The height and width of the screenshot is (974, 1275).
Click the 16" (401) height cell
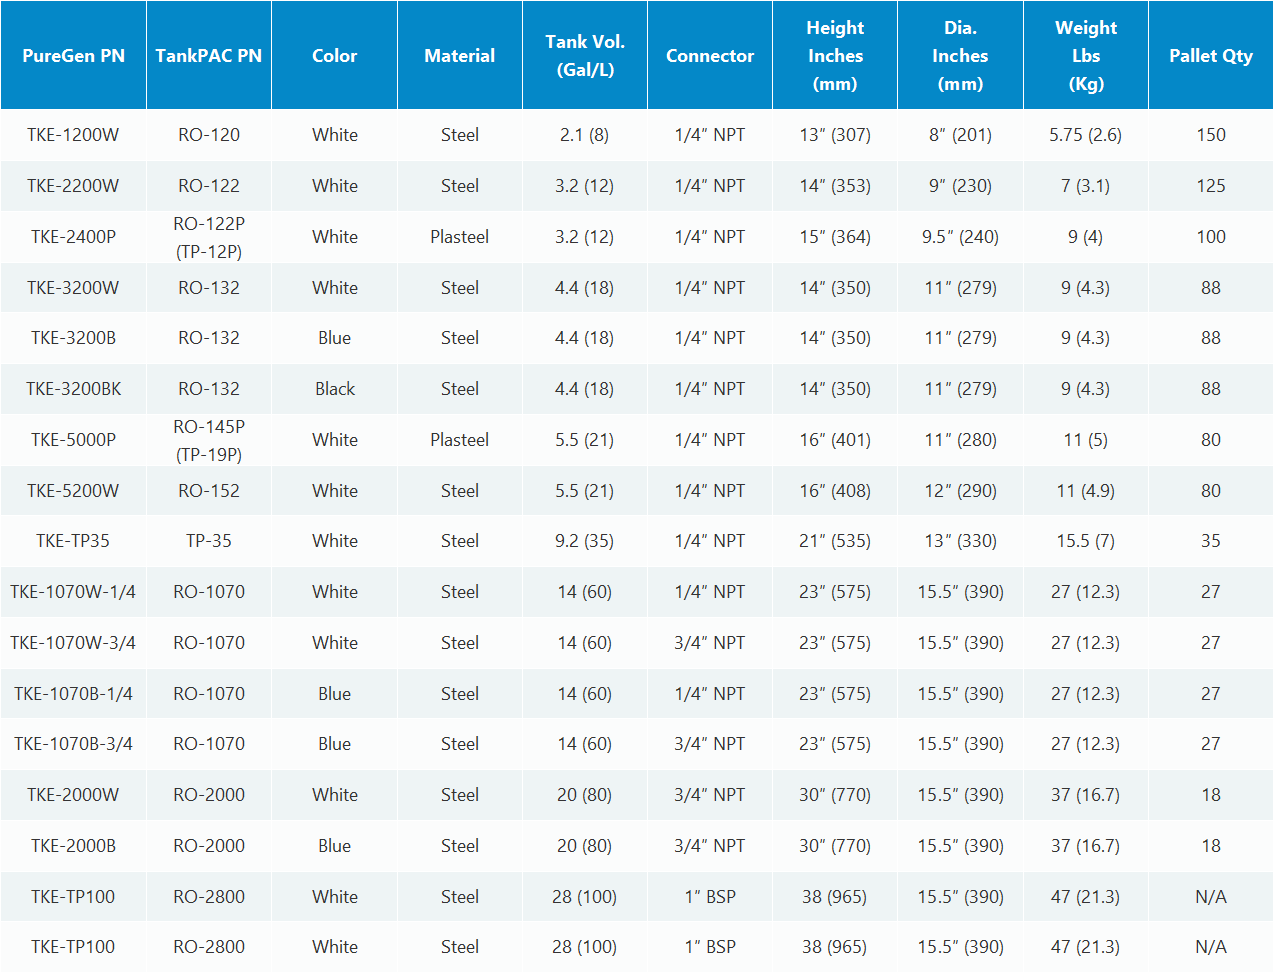[x=835, y=440]
